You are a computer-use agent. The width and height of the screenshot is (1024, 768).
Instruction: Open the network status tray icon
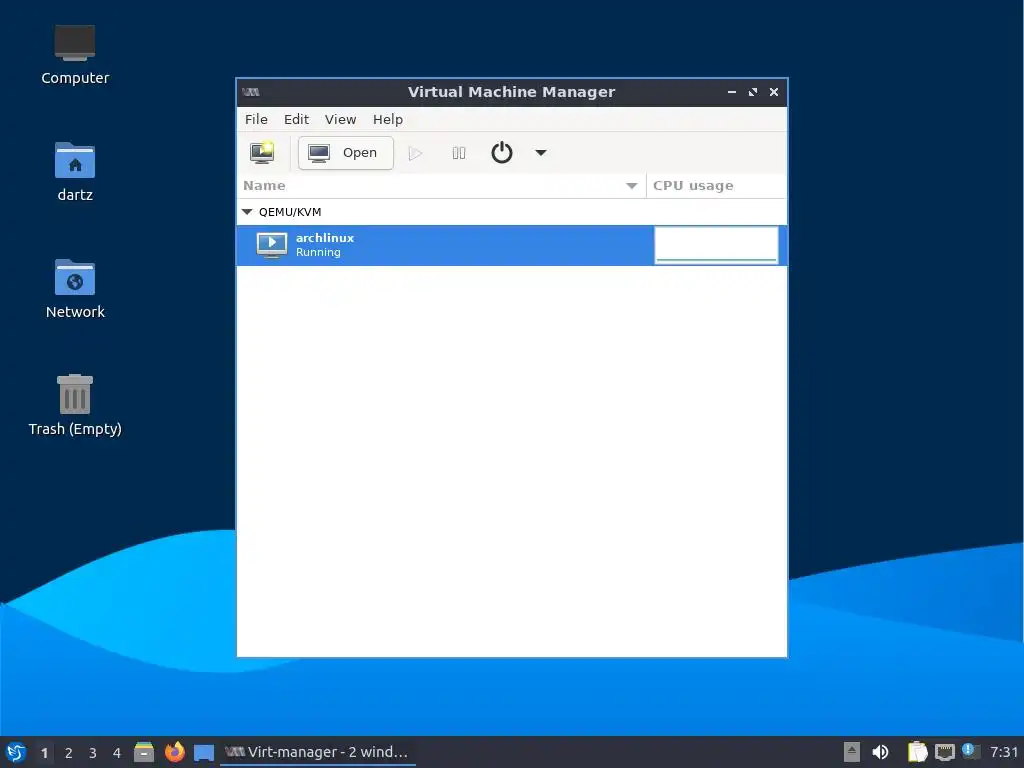point(944,752)
